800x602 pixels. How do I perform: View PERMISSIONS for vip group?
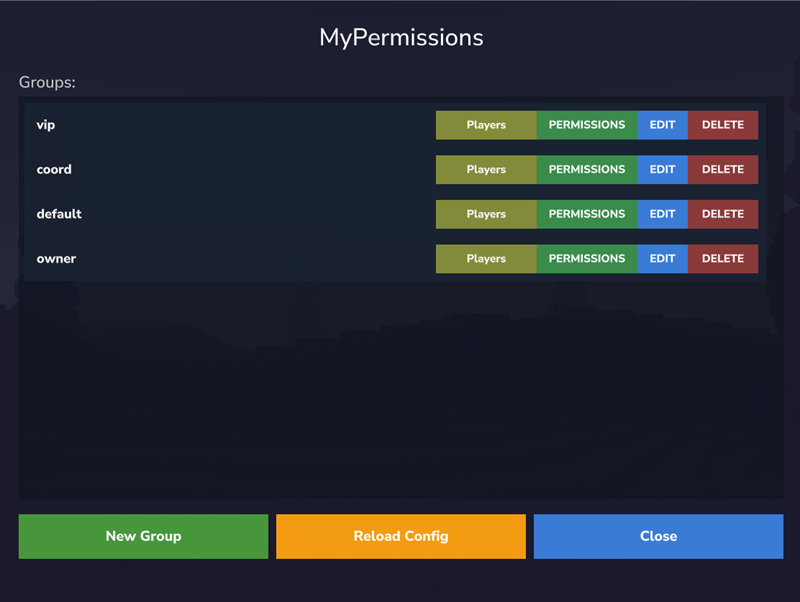587,125
